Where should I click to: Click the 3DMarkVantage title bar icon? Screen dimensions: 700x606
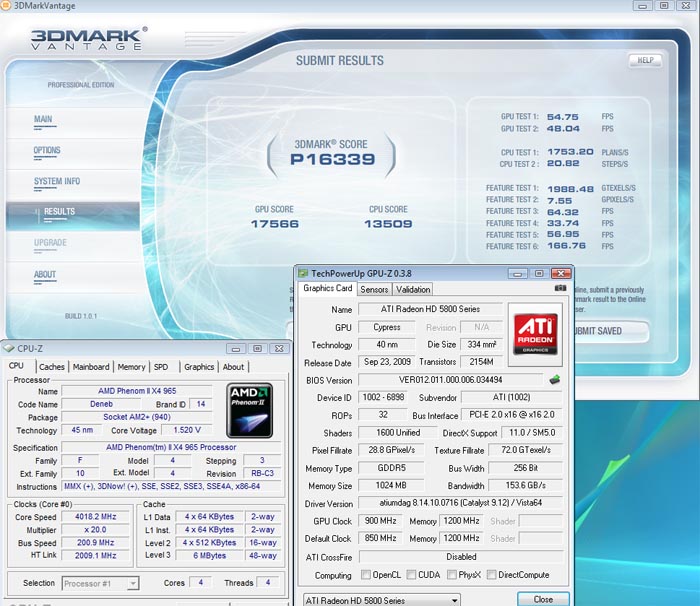coord(5,5)
